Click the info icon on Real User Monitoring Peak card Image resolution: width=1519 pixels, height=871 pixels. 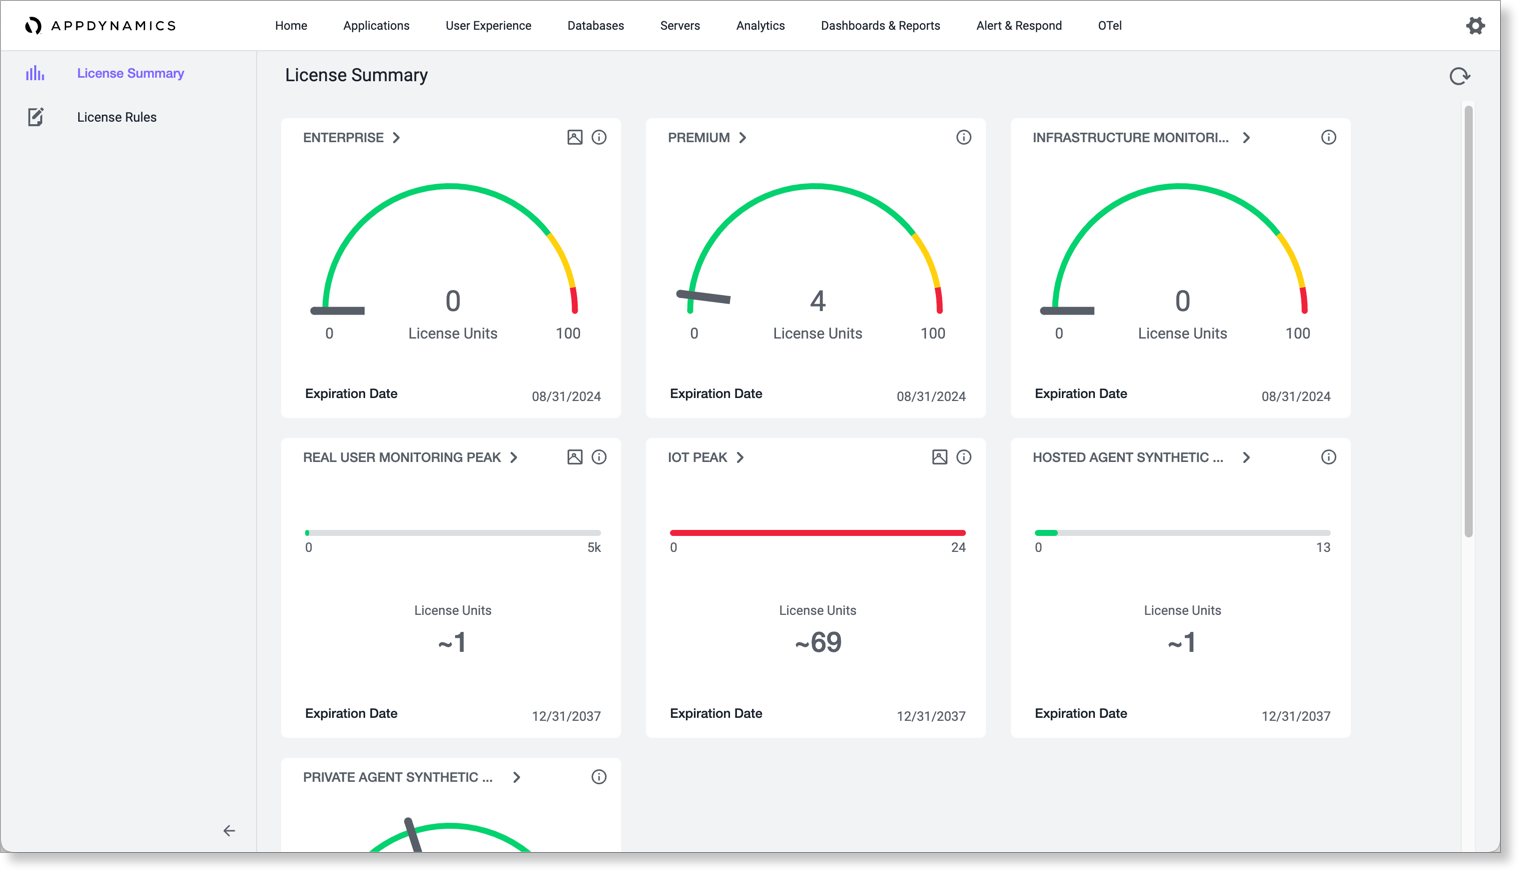pyautogui.click(x=599, y=457)
